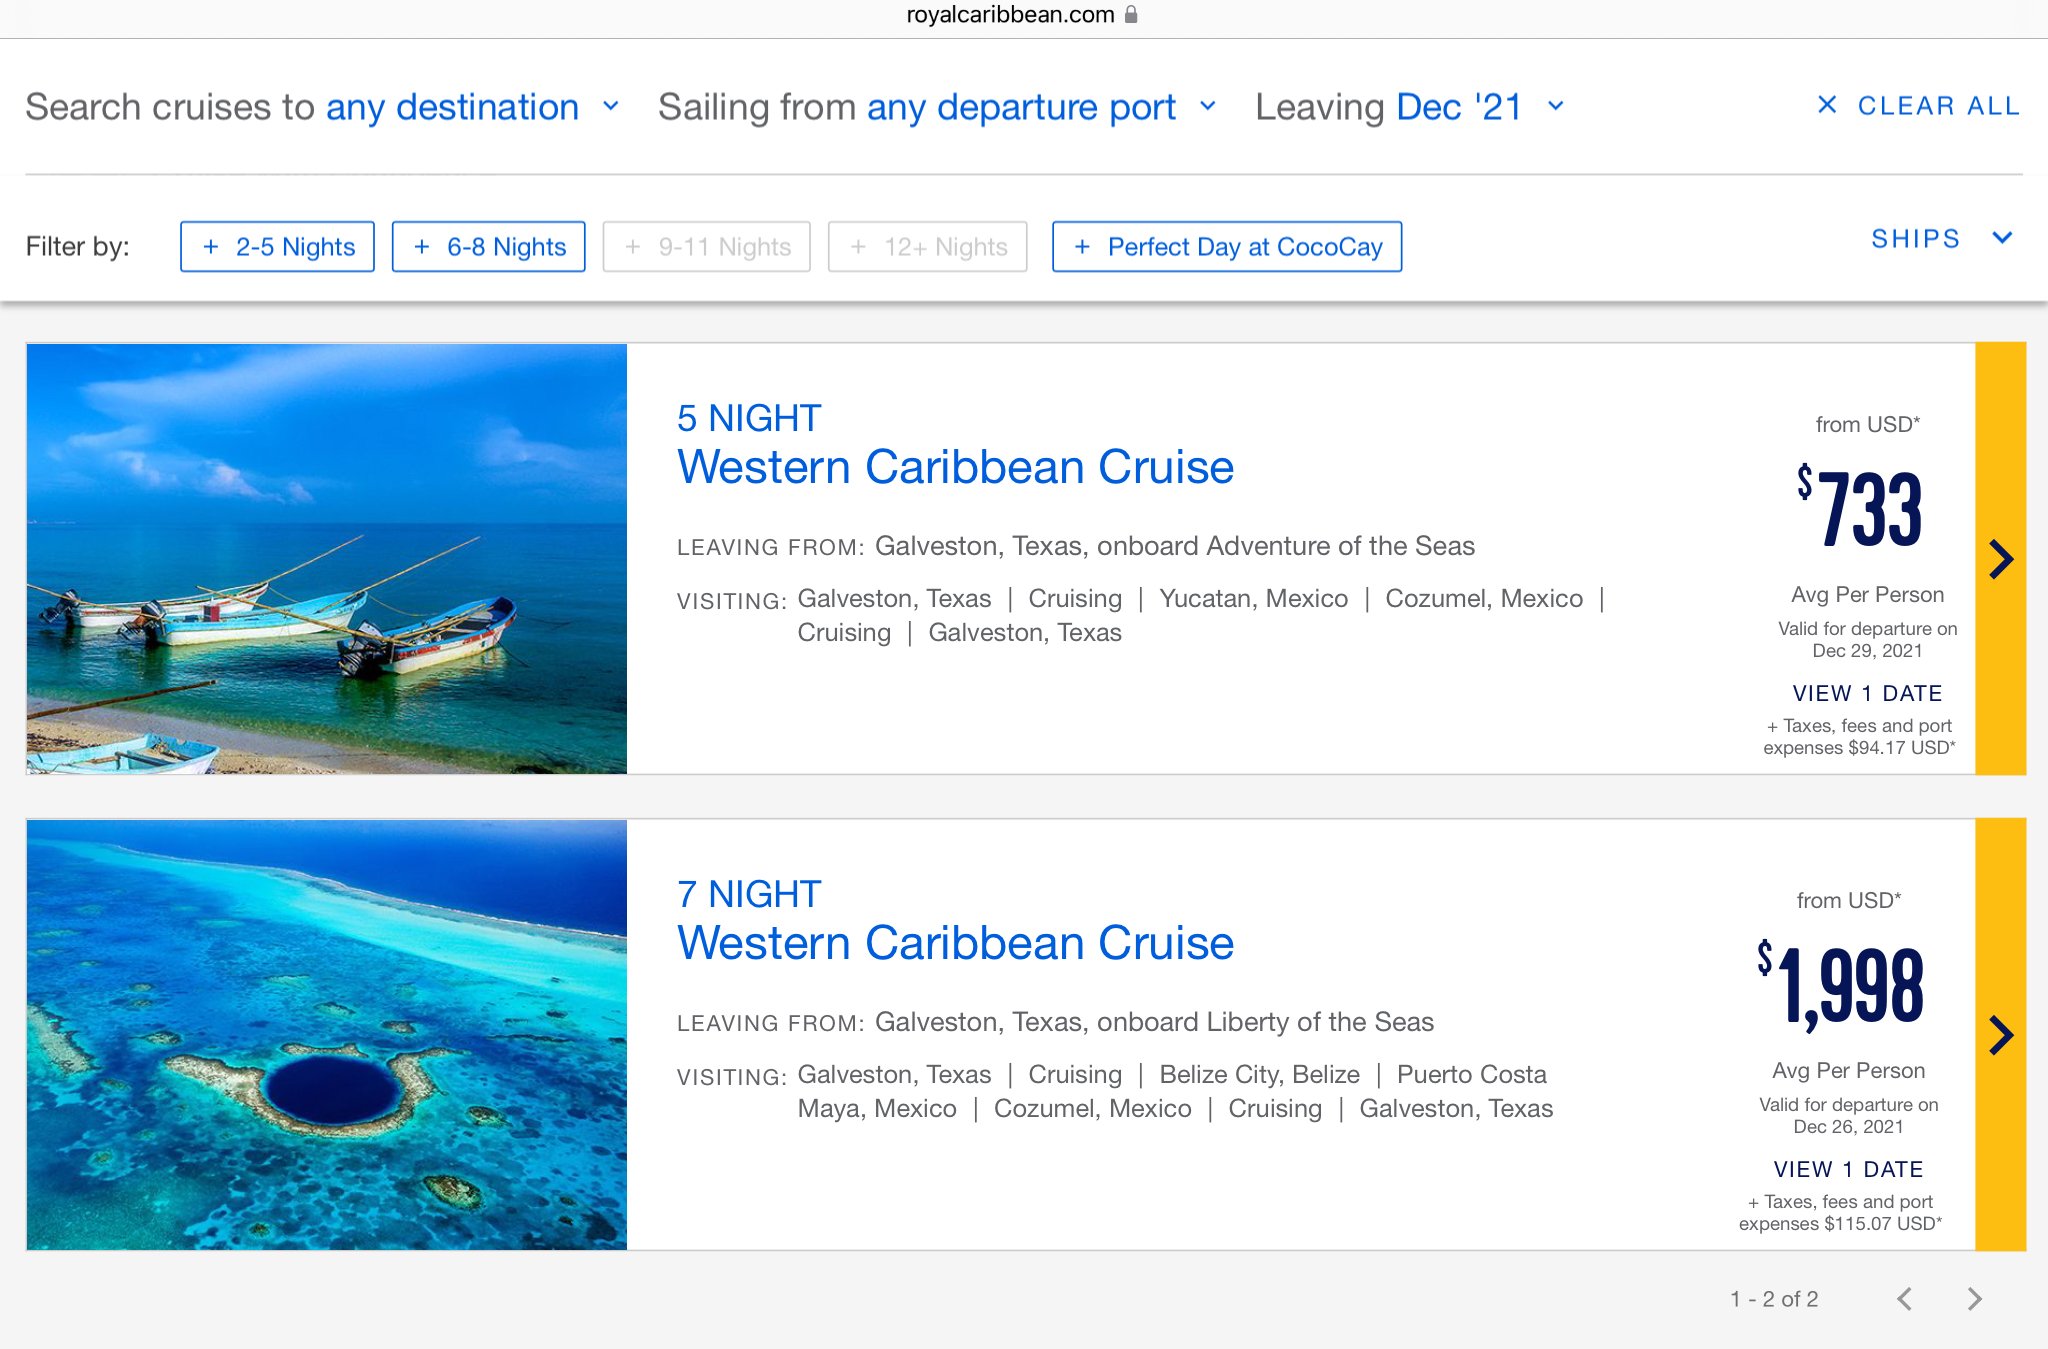The height and width of the screenshot is (1349, 2048).
Task: Expand the Ships filter menu
Action: pyautogui.click(x=1942, y=239)
